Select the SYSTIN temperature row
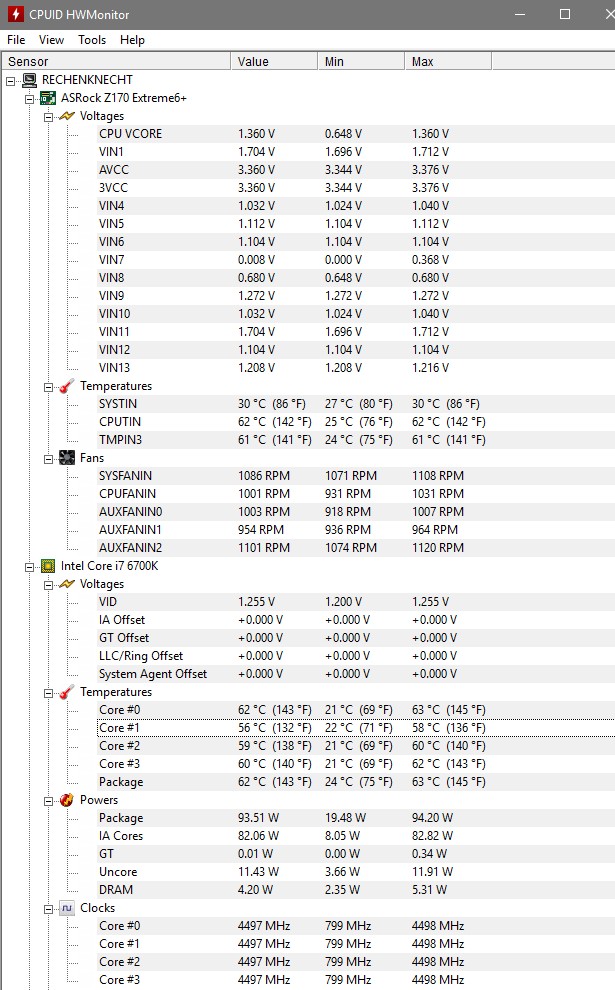Screen dimensions: 615x990 355,403
